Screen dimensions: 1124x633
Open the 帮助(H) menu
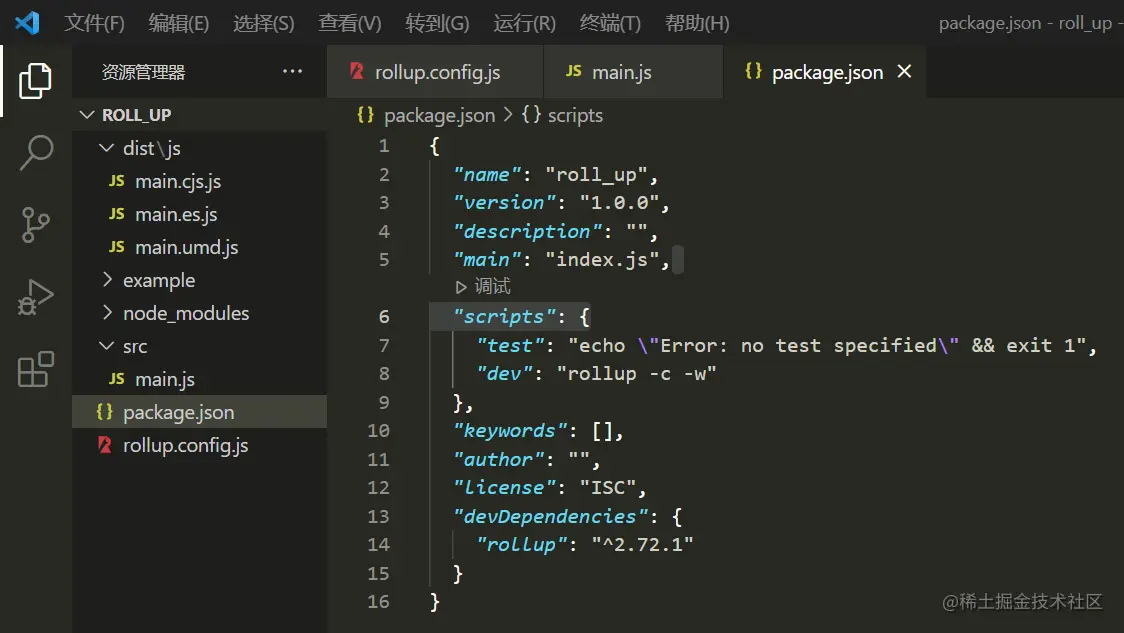[697, 23]
